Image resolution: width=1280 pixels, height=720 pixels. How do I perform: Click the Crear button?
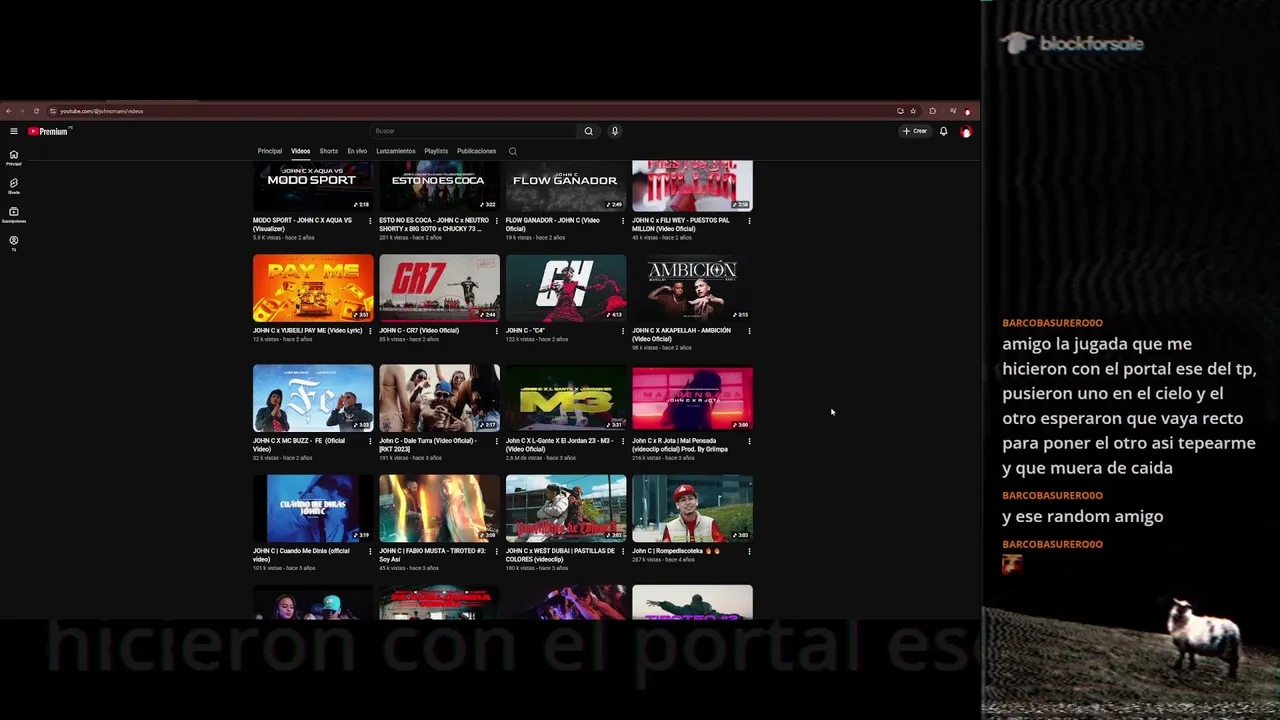click(915, 131)
